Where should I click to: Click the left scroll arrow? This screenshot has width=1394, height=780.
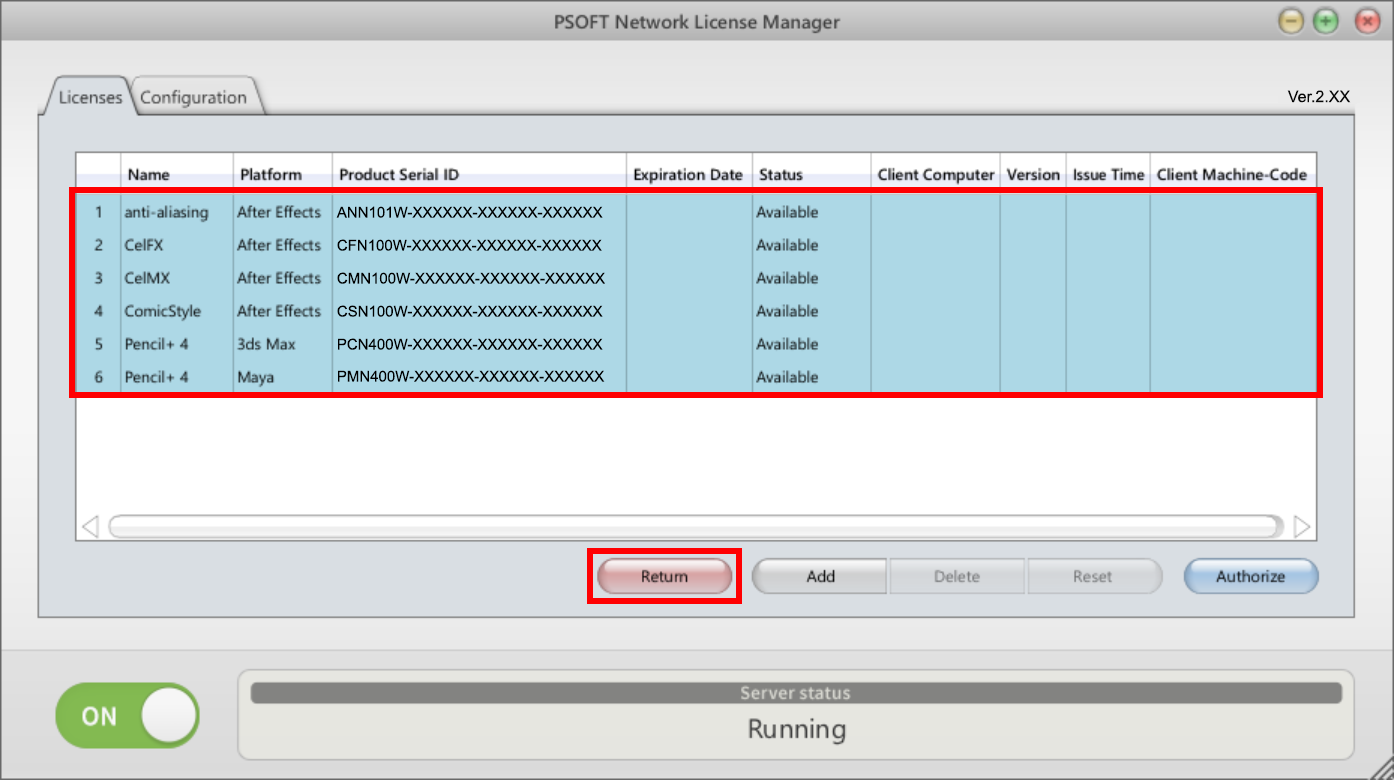(90, 526)
